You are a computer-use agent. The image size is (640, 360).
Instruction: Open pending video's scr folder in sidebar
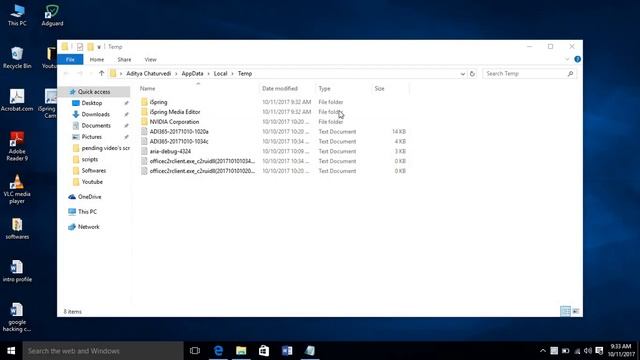[105, 148]
